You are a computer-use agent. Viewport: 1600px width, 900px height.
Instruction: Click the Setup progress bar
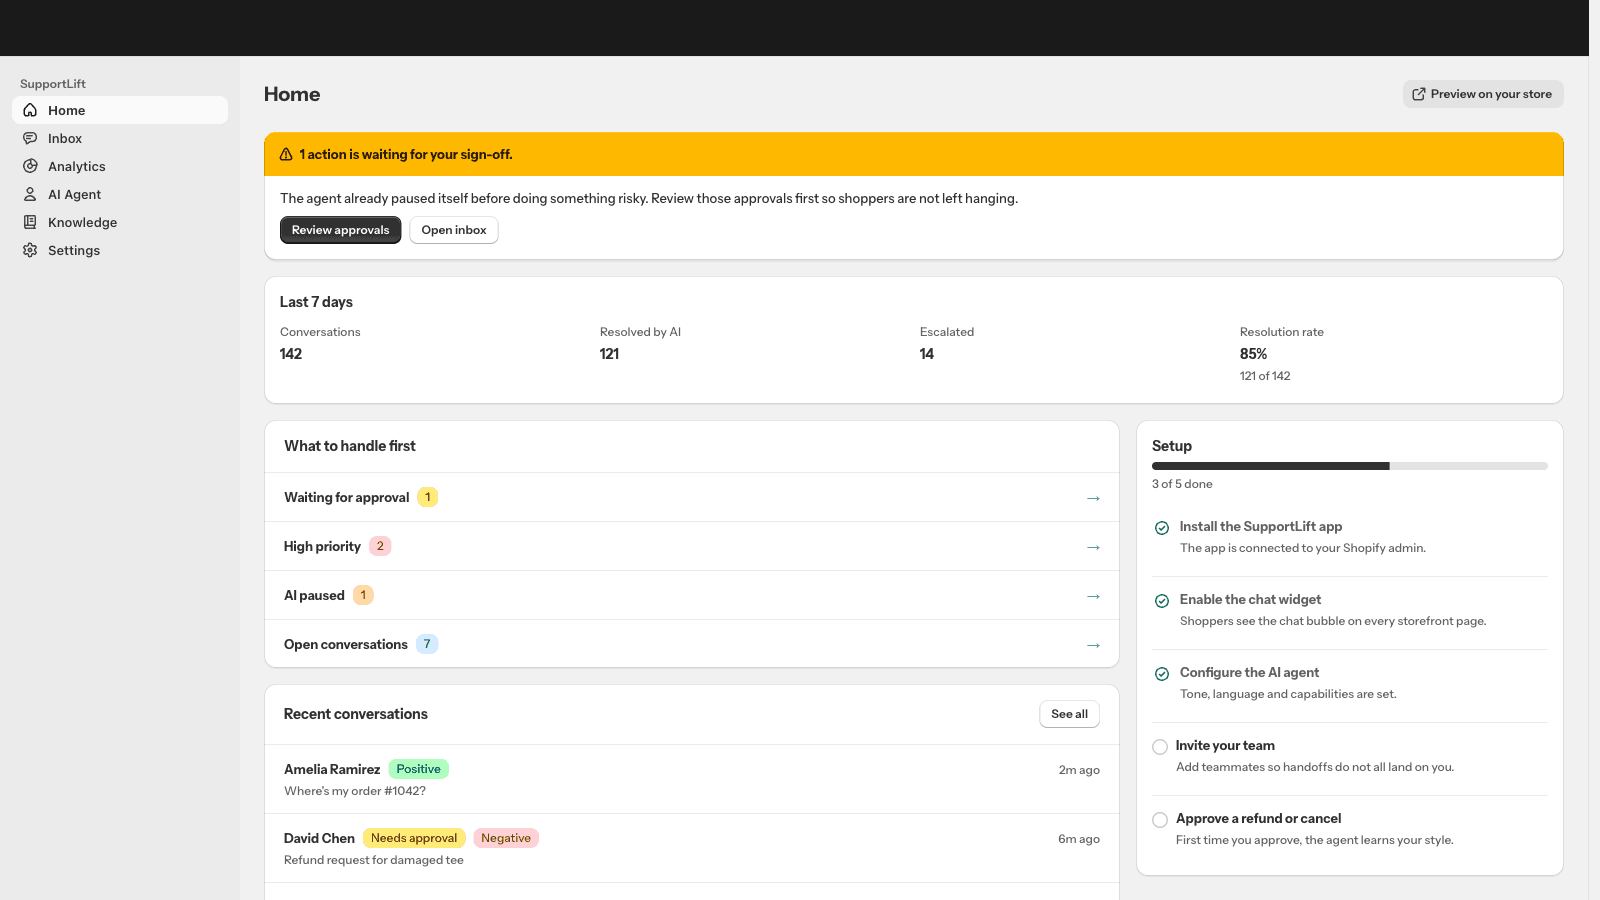[x=1350, y=466]
